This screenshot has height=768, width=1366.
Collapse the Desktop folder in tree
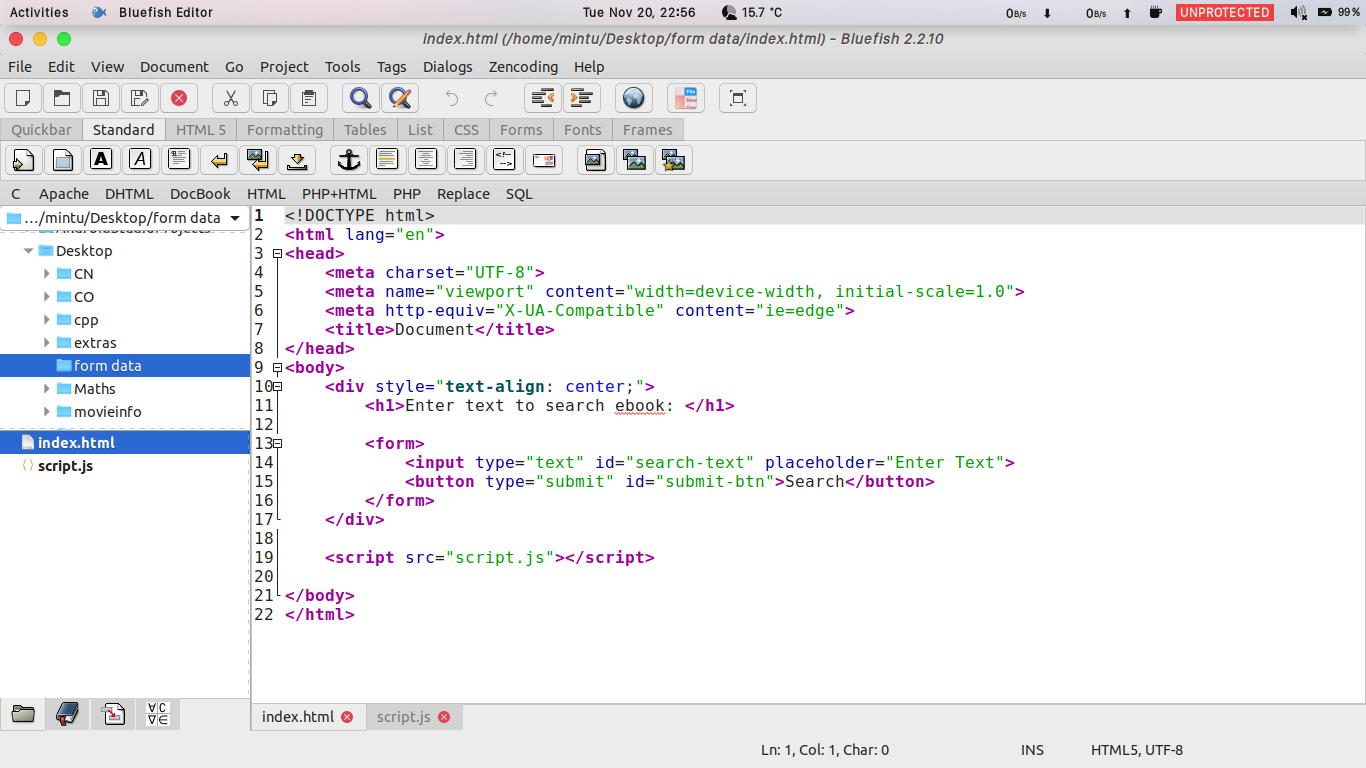click(29, 251)
